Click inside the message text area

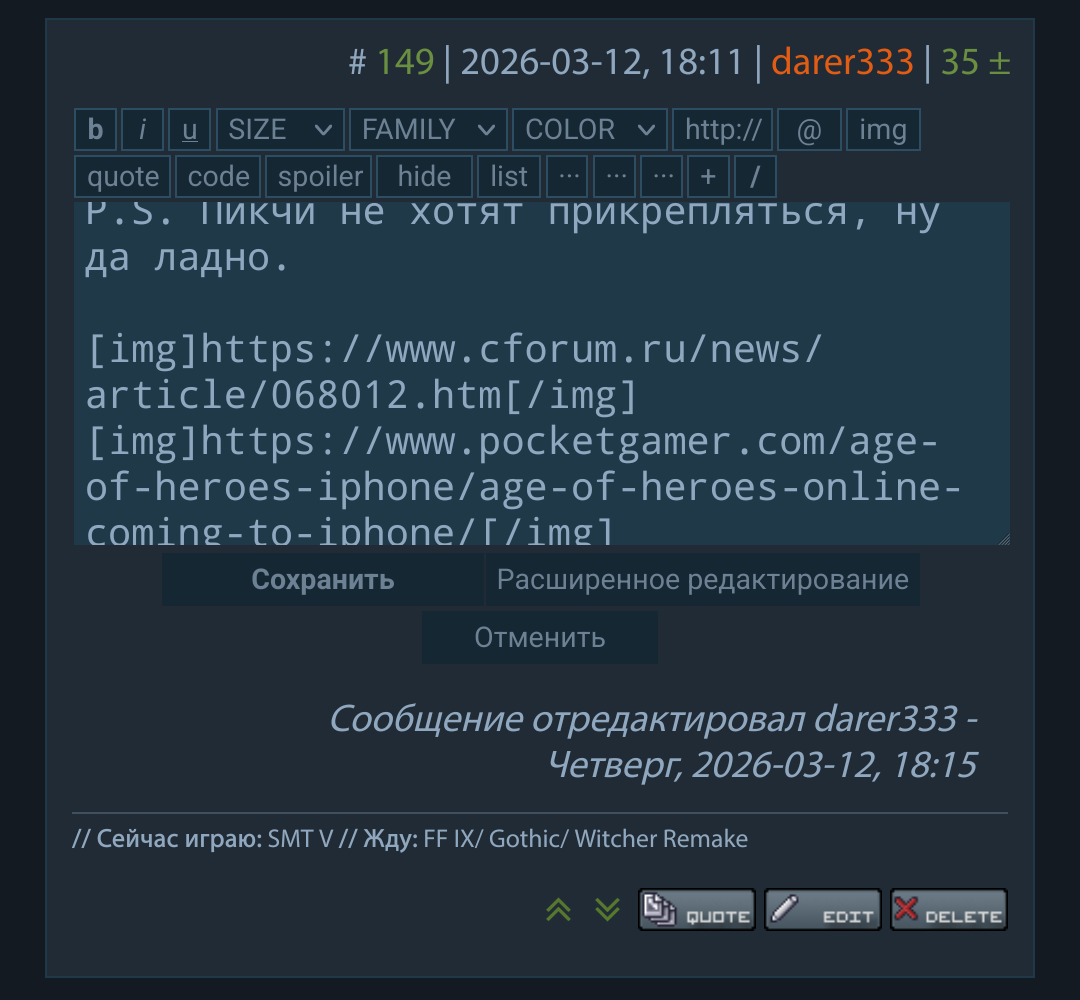coord(541,373)
